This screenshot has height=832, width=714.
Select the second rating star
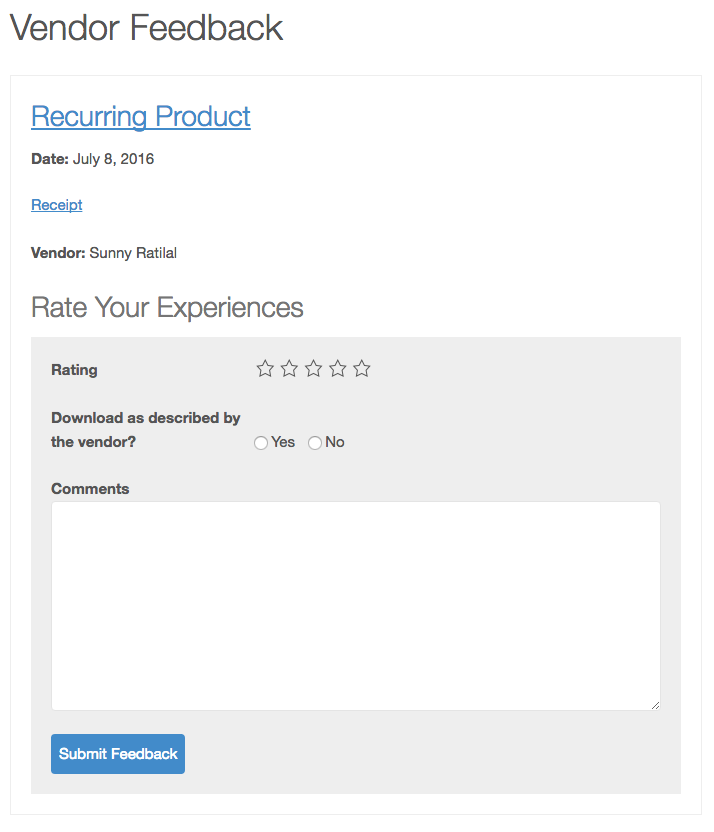[x=289, y=369]
